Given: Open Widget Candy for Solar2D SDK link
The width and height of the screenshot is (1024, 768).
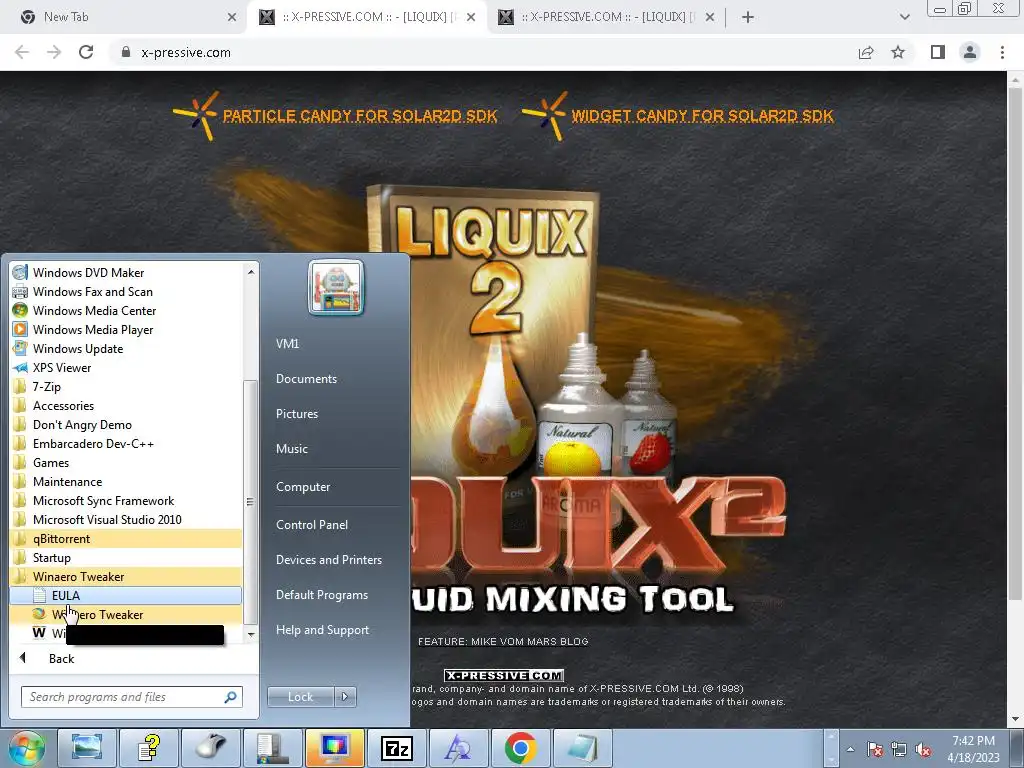Looking at the screenshot, I should point(702,116).
